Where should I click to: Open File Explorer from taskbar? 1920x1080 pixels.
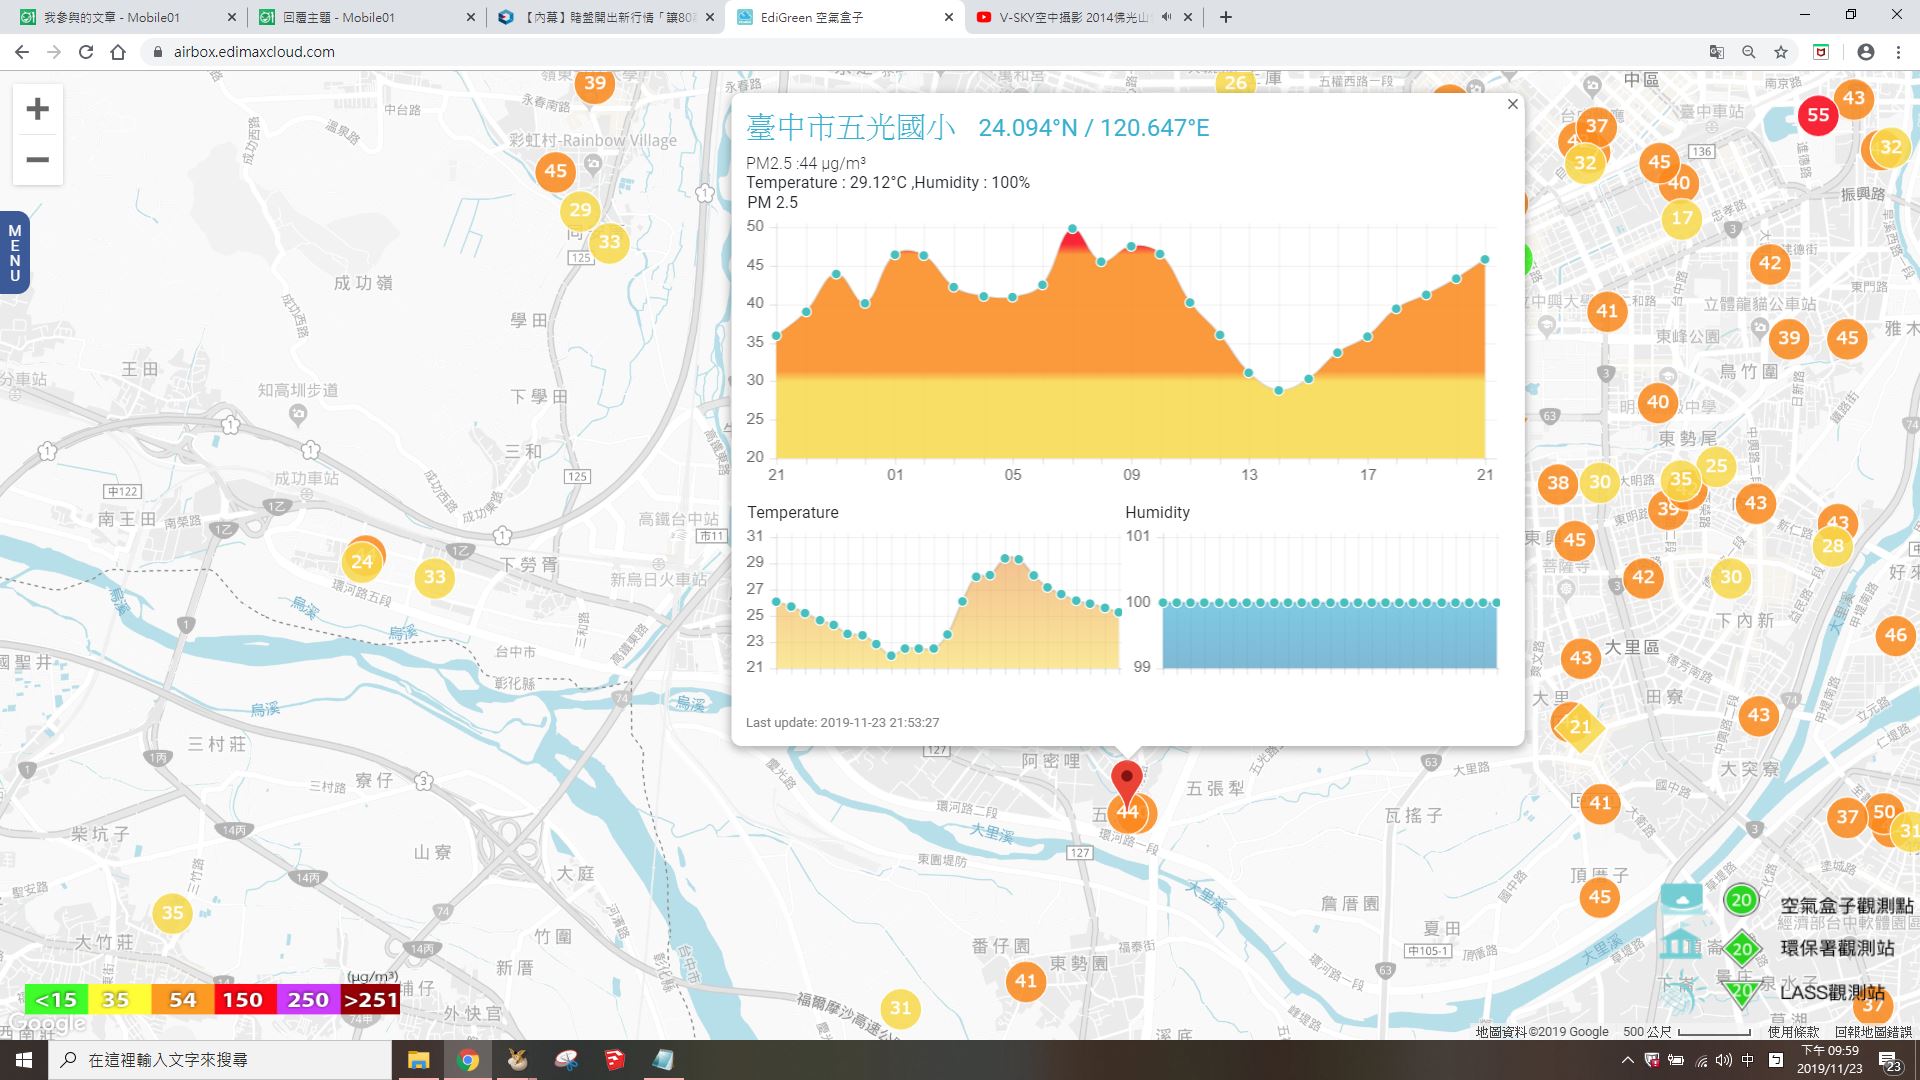tap(418, 1060)
